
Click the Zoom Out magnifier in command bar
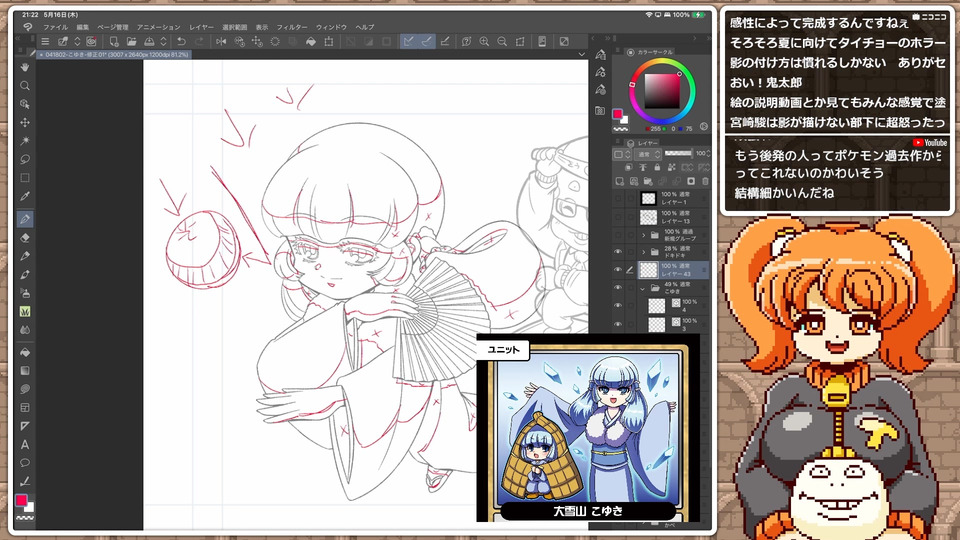(x=502, y=42)
